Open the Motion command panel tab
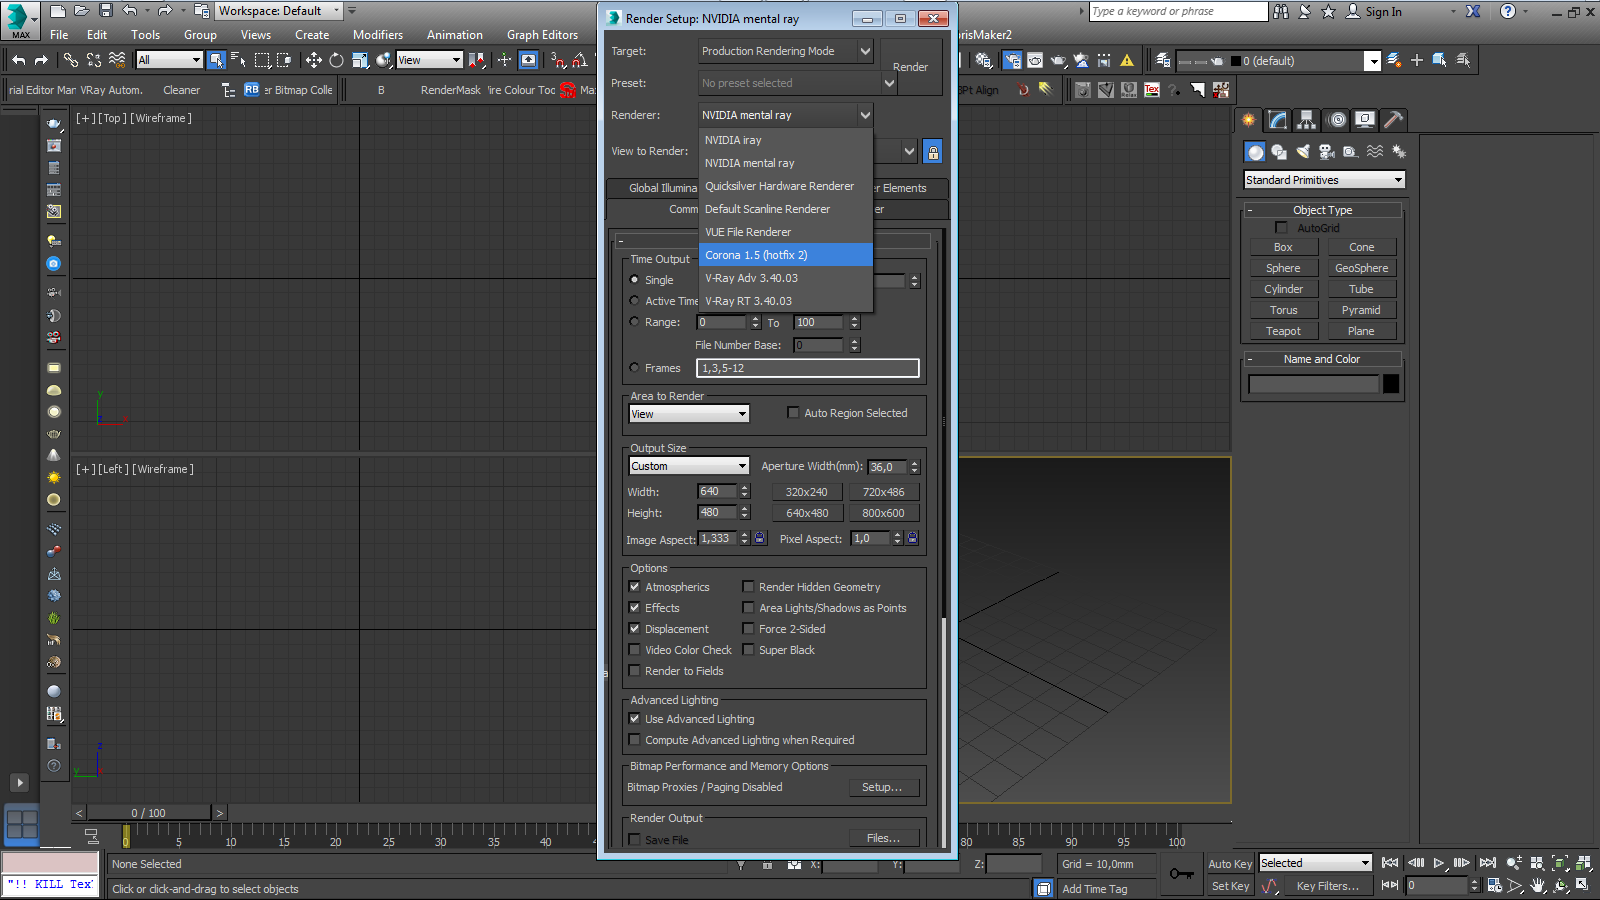This screenshot has height=900, width=1600. coord(1337,120)
